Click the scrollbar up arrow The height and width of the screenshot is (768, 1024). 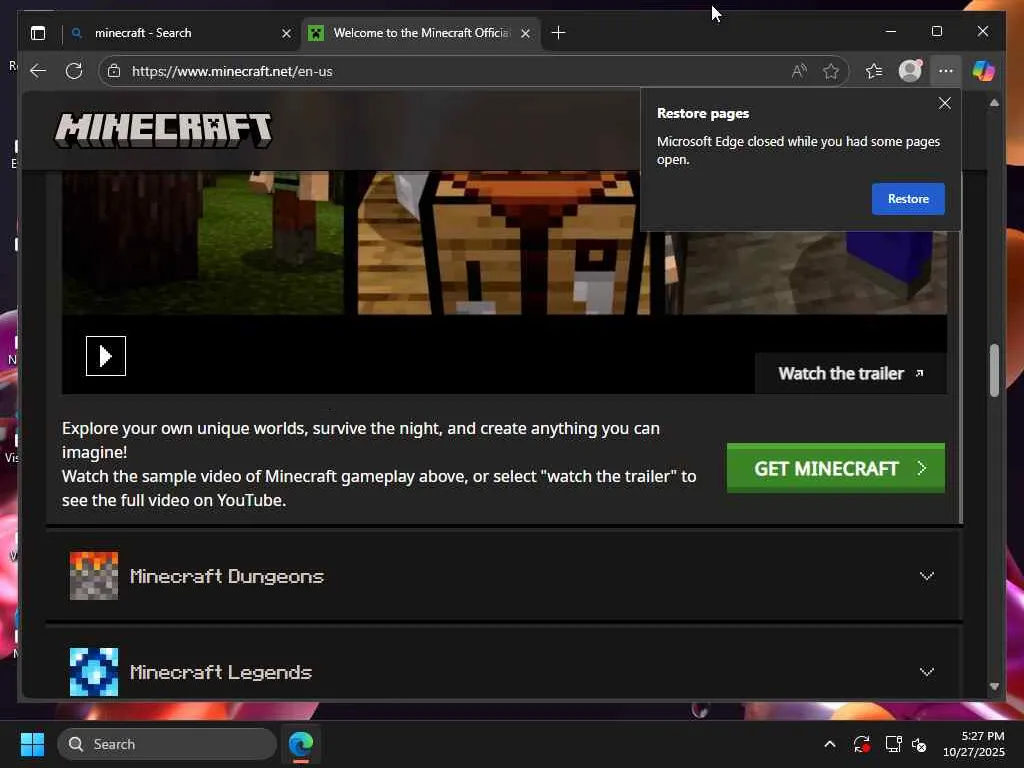click(994, 103)
